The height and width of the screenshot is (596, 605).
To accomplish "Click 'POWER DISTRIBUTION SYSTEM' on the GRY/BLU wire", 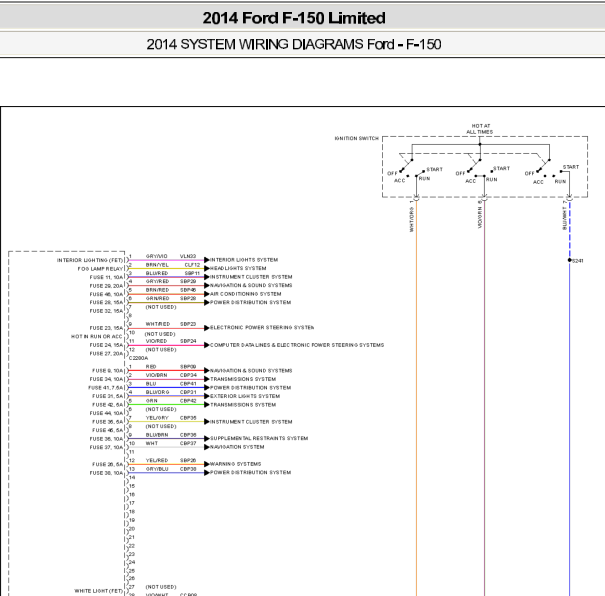I will (x=250, y=473).
